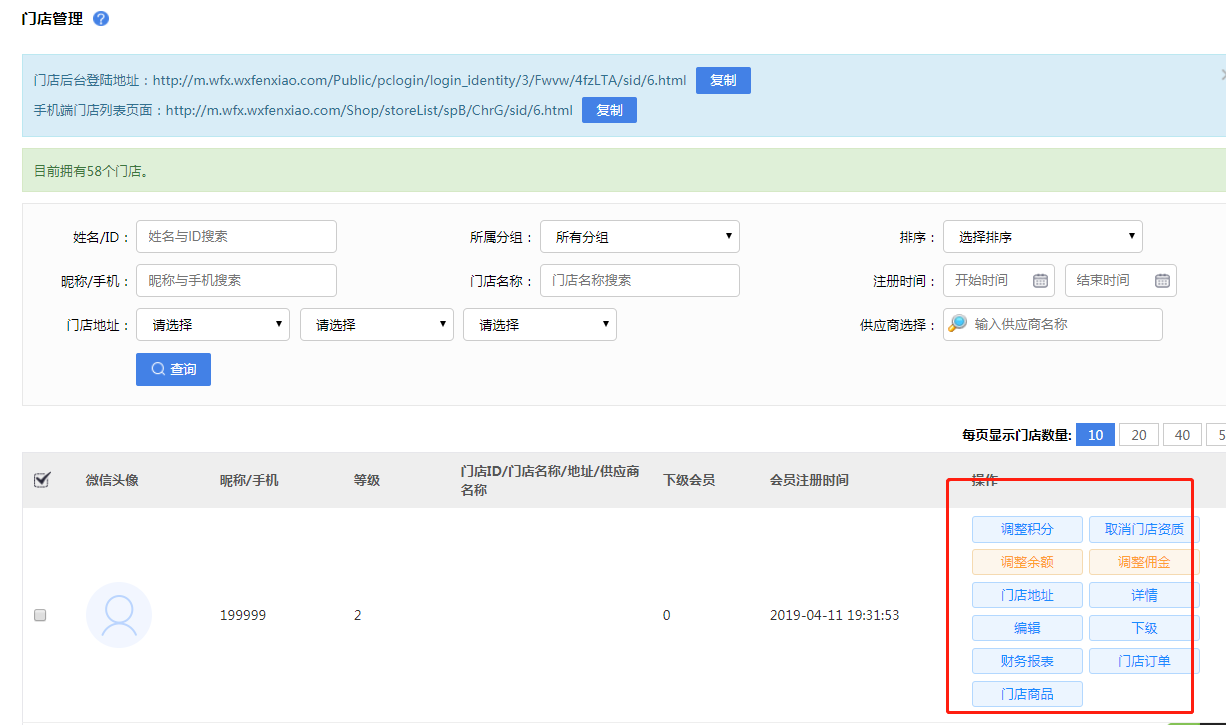Expand the 排序 sort dropdown

tap(1042, 237)
